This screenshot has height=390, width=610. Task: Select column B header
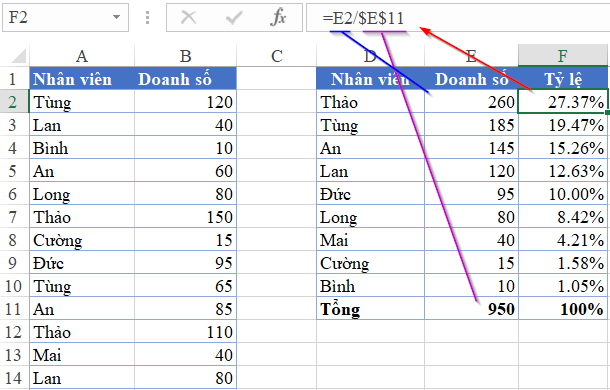click(x=186, y=56)
